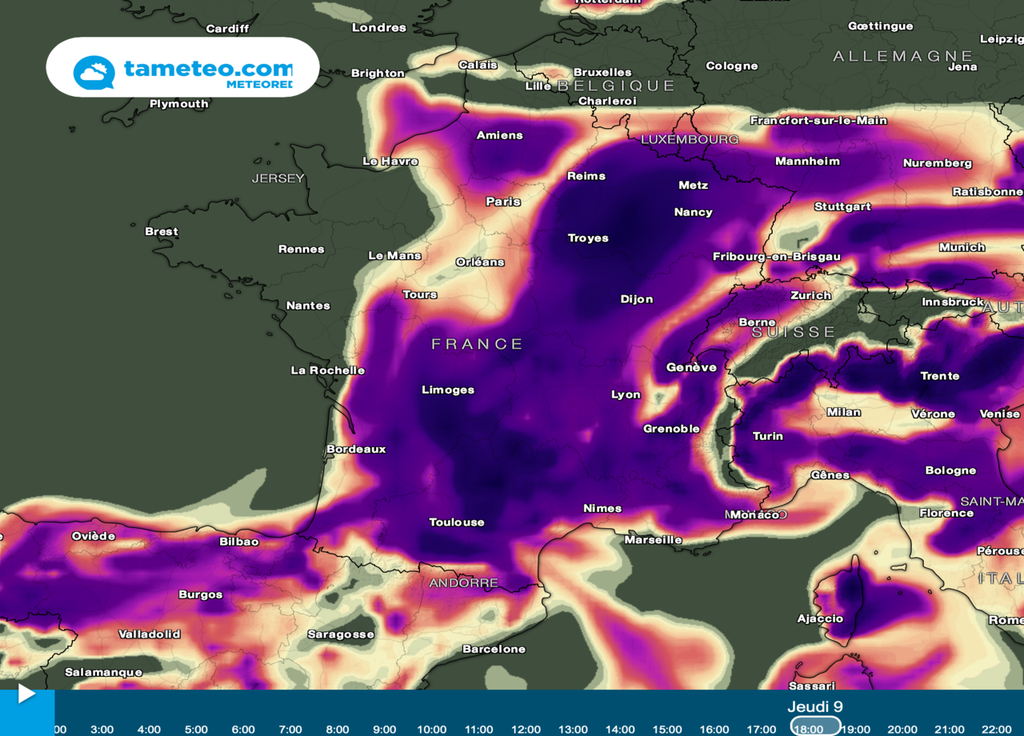Viewport: 1024px width, 736px height.
Task: Jump to 12:00 on the timeline
Action: 526,729
